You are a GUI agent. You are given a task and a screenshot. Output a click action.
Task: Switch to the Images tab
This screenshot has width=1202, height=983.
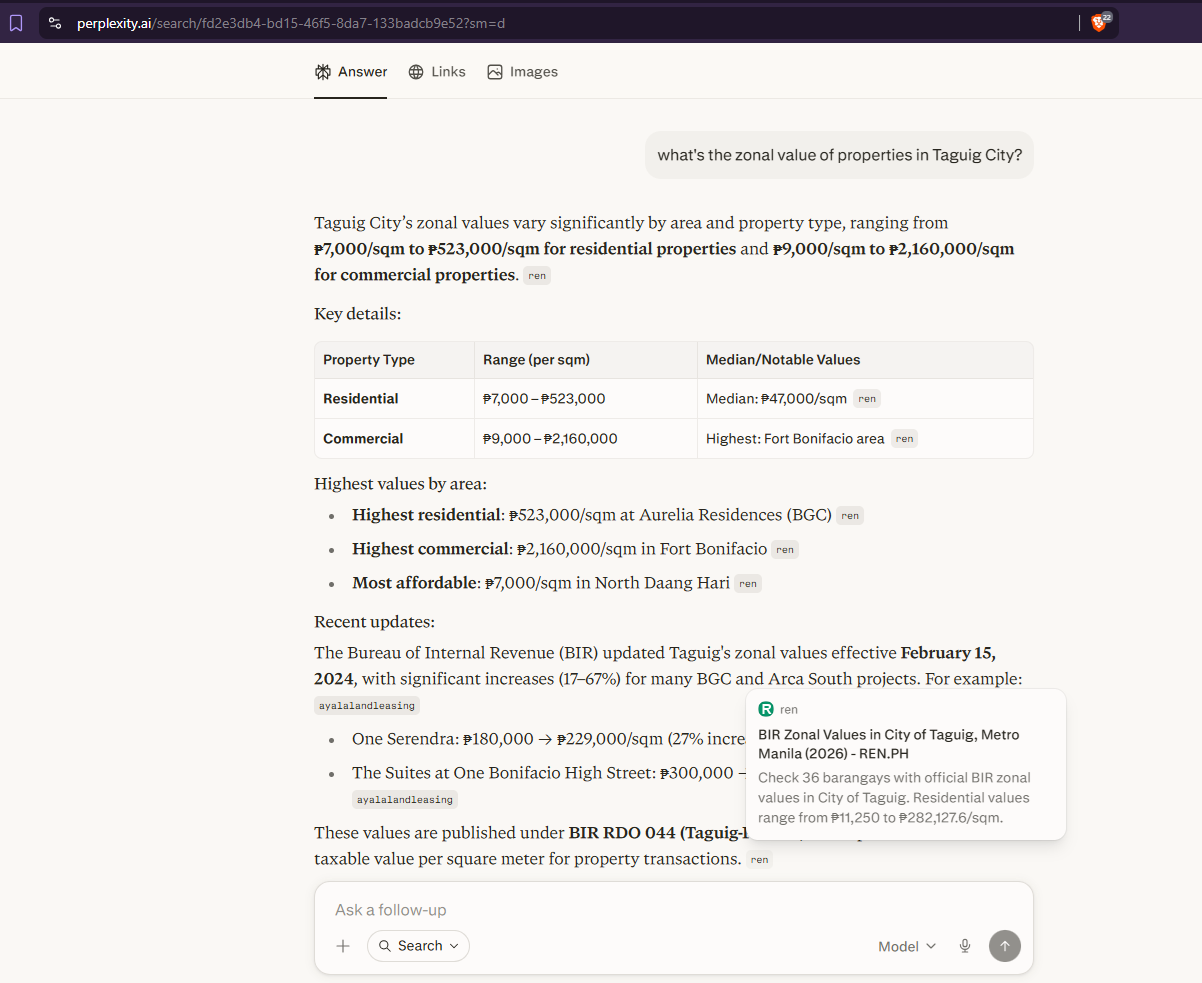[x=522, y=72]
